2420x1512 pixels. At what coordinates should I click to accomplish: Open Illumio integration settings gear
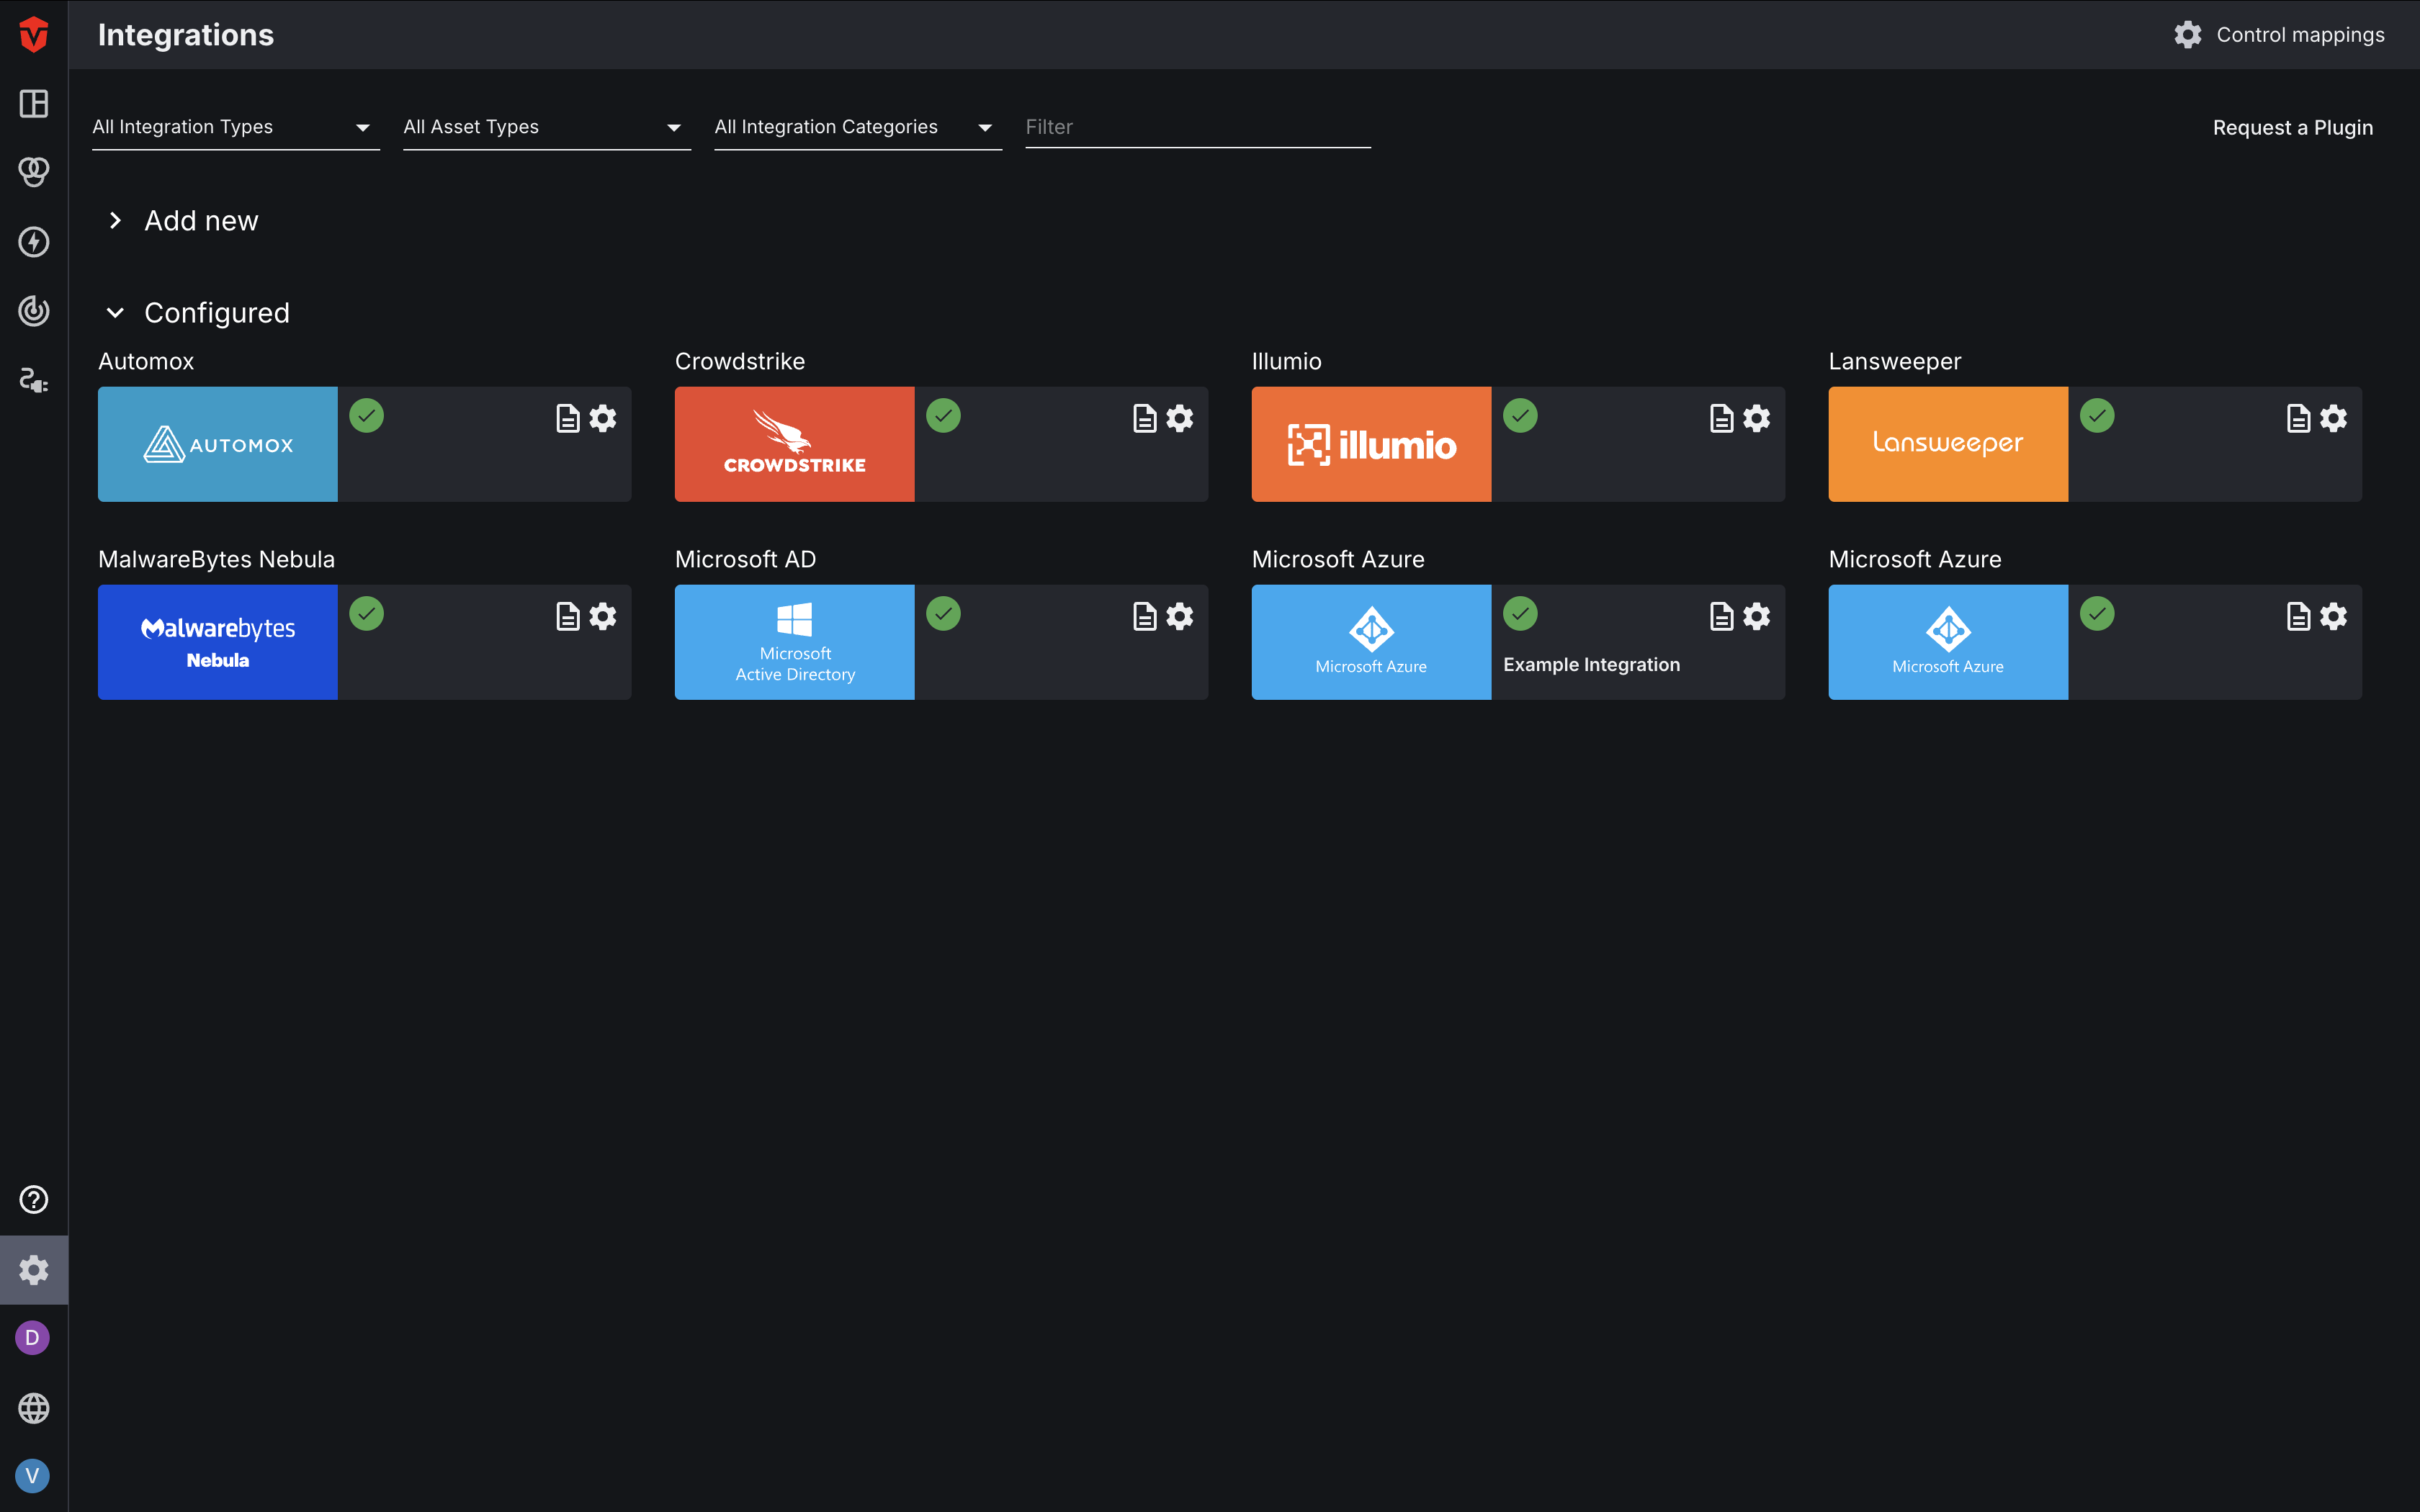(1757, 418)
